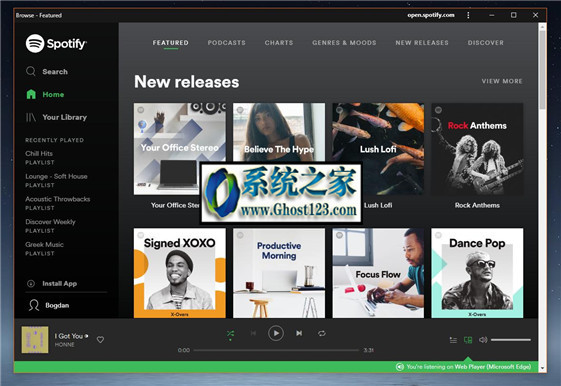The width and height of the screenshot is (561, 386).
Task: Open the connect to a device menu
Action: pyautogui.click(x=468, y=340)
